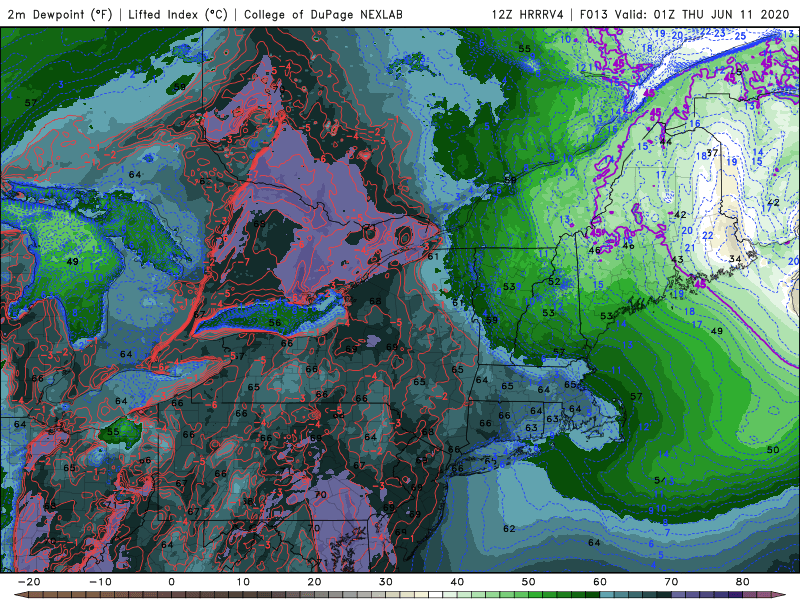
Task: Click the "80" color scale label
Action: (x=743, y=582)
